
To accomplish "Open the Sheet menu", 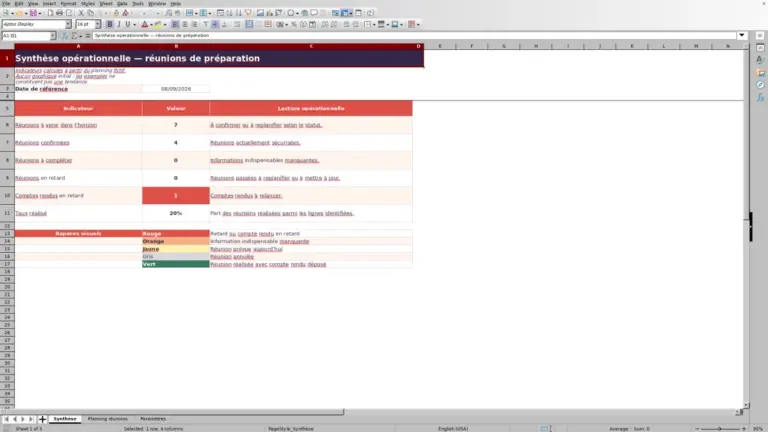I will coord(106,3).
